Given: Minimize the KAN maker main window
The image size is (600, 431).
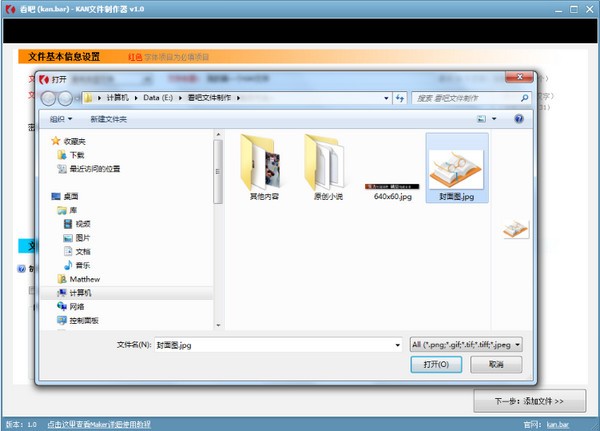Looking at the screenshot, I should [559, 10].
